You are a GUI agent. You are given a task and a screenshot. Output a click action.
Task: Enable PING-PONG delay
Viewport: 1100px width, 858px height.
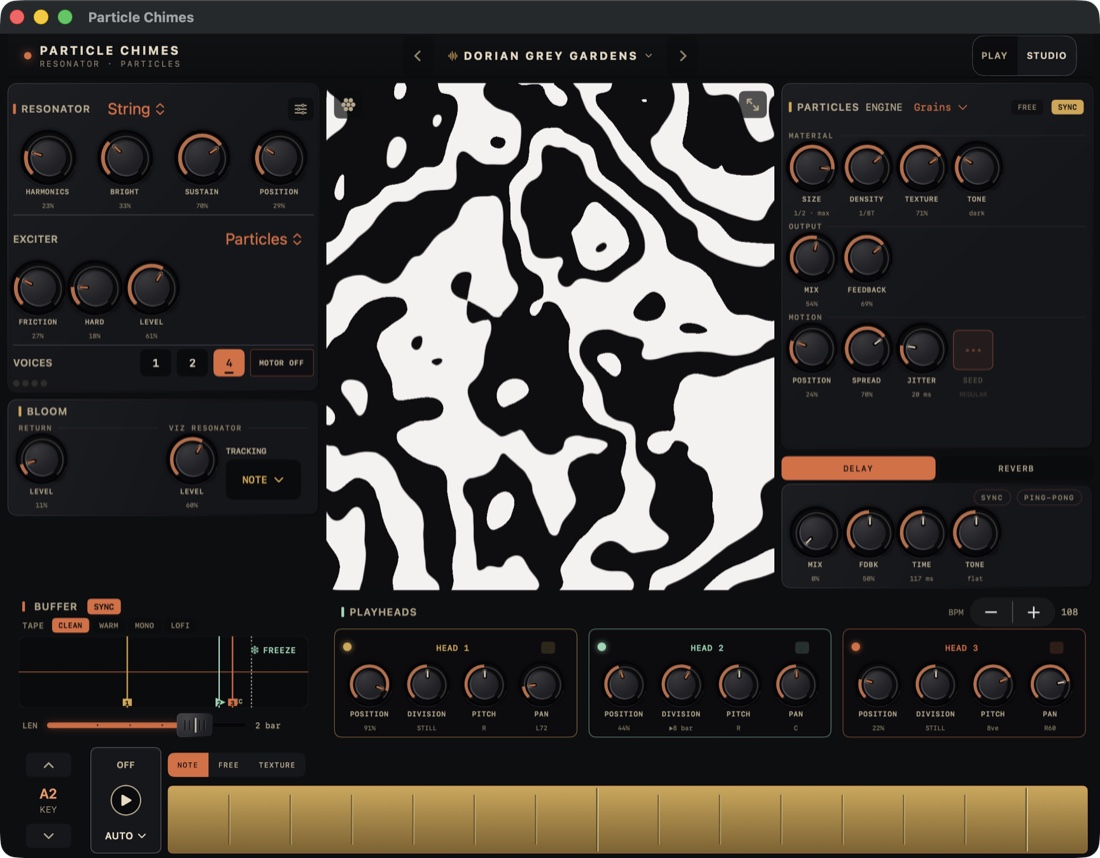click(x=1049, y=497)
